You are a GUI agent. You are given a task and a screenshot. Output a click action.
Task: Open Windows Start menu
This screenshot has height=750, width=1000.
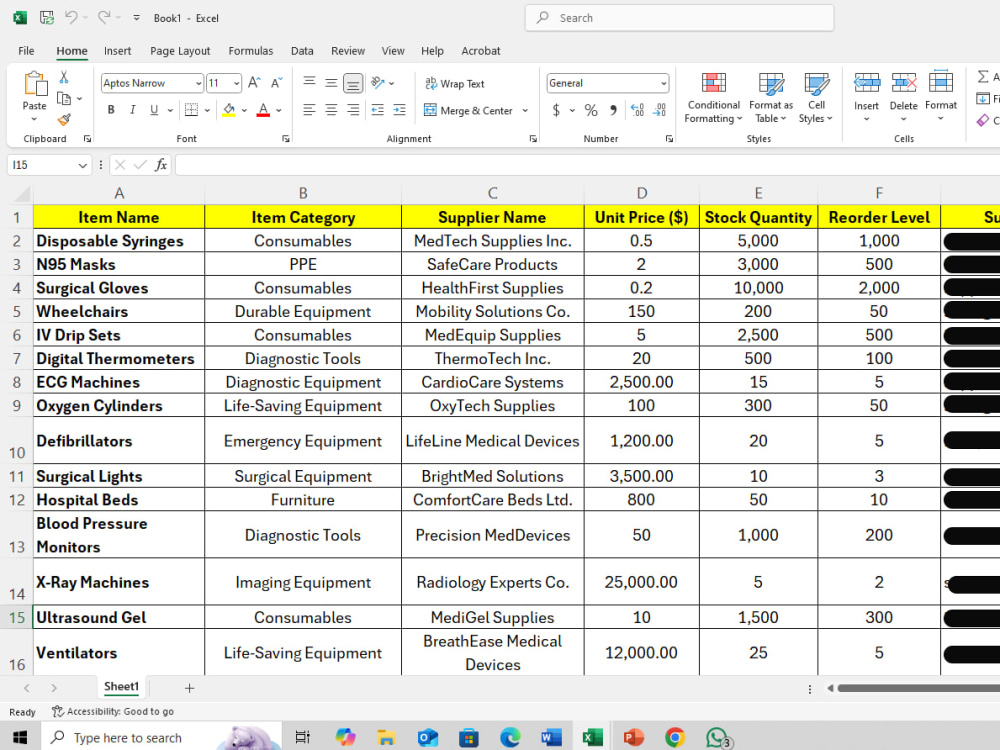click(20, 738)
